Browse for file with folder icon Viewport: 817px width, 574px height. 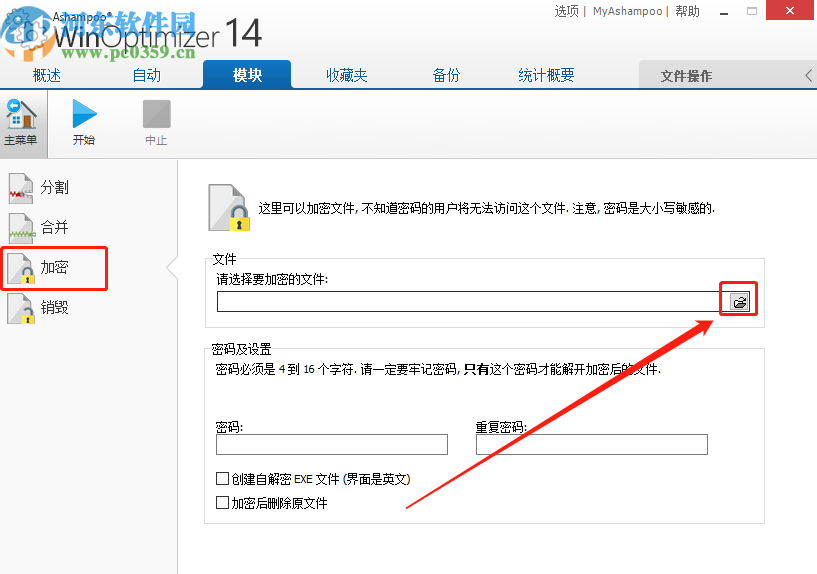739,302
